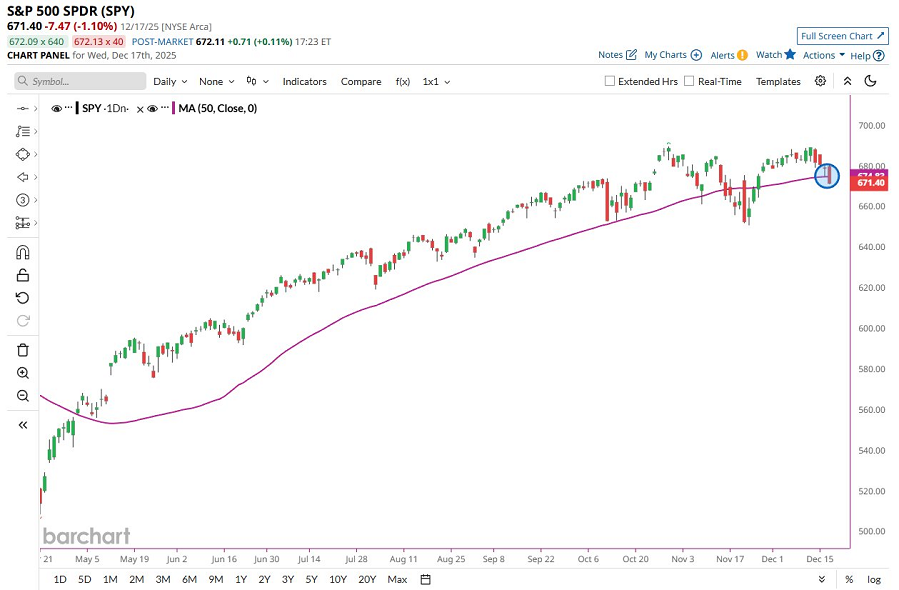The height and width of the screenshot is (590, 899).
Task: Open the Indicators menu
Action: click(305, 81)
